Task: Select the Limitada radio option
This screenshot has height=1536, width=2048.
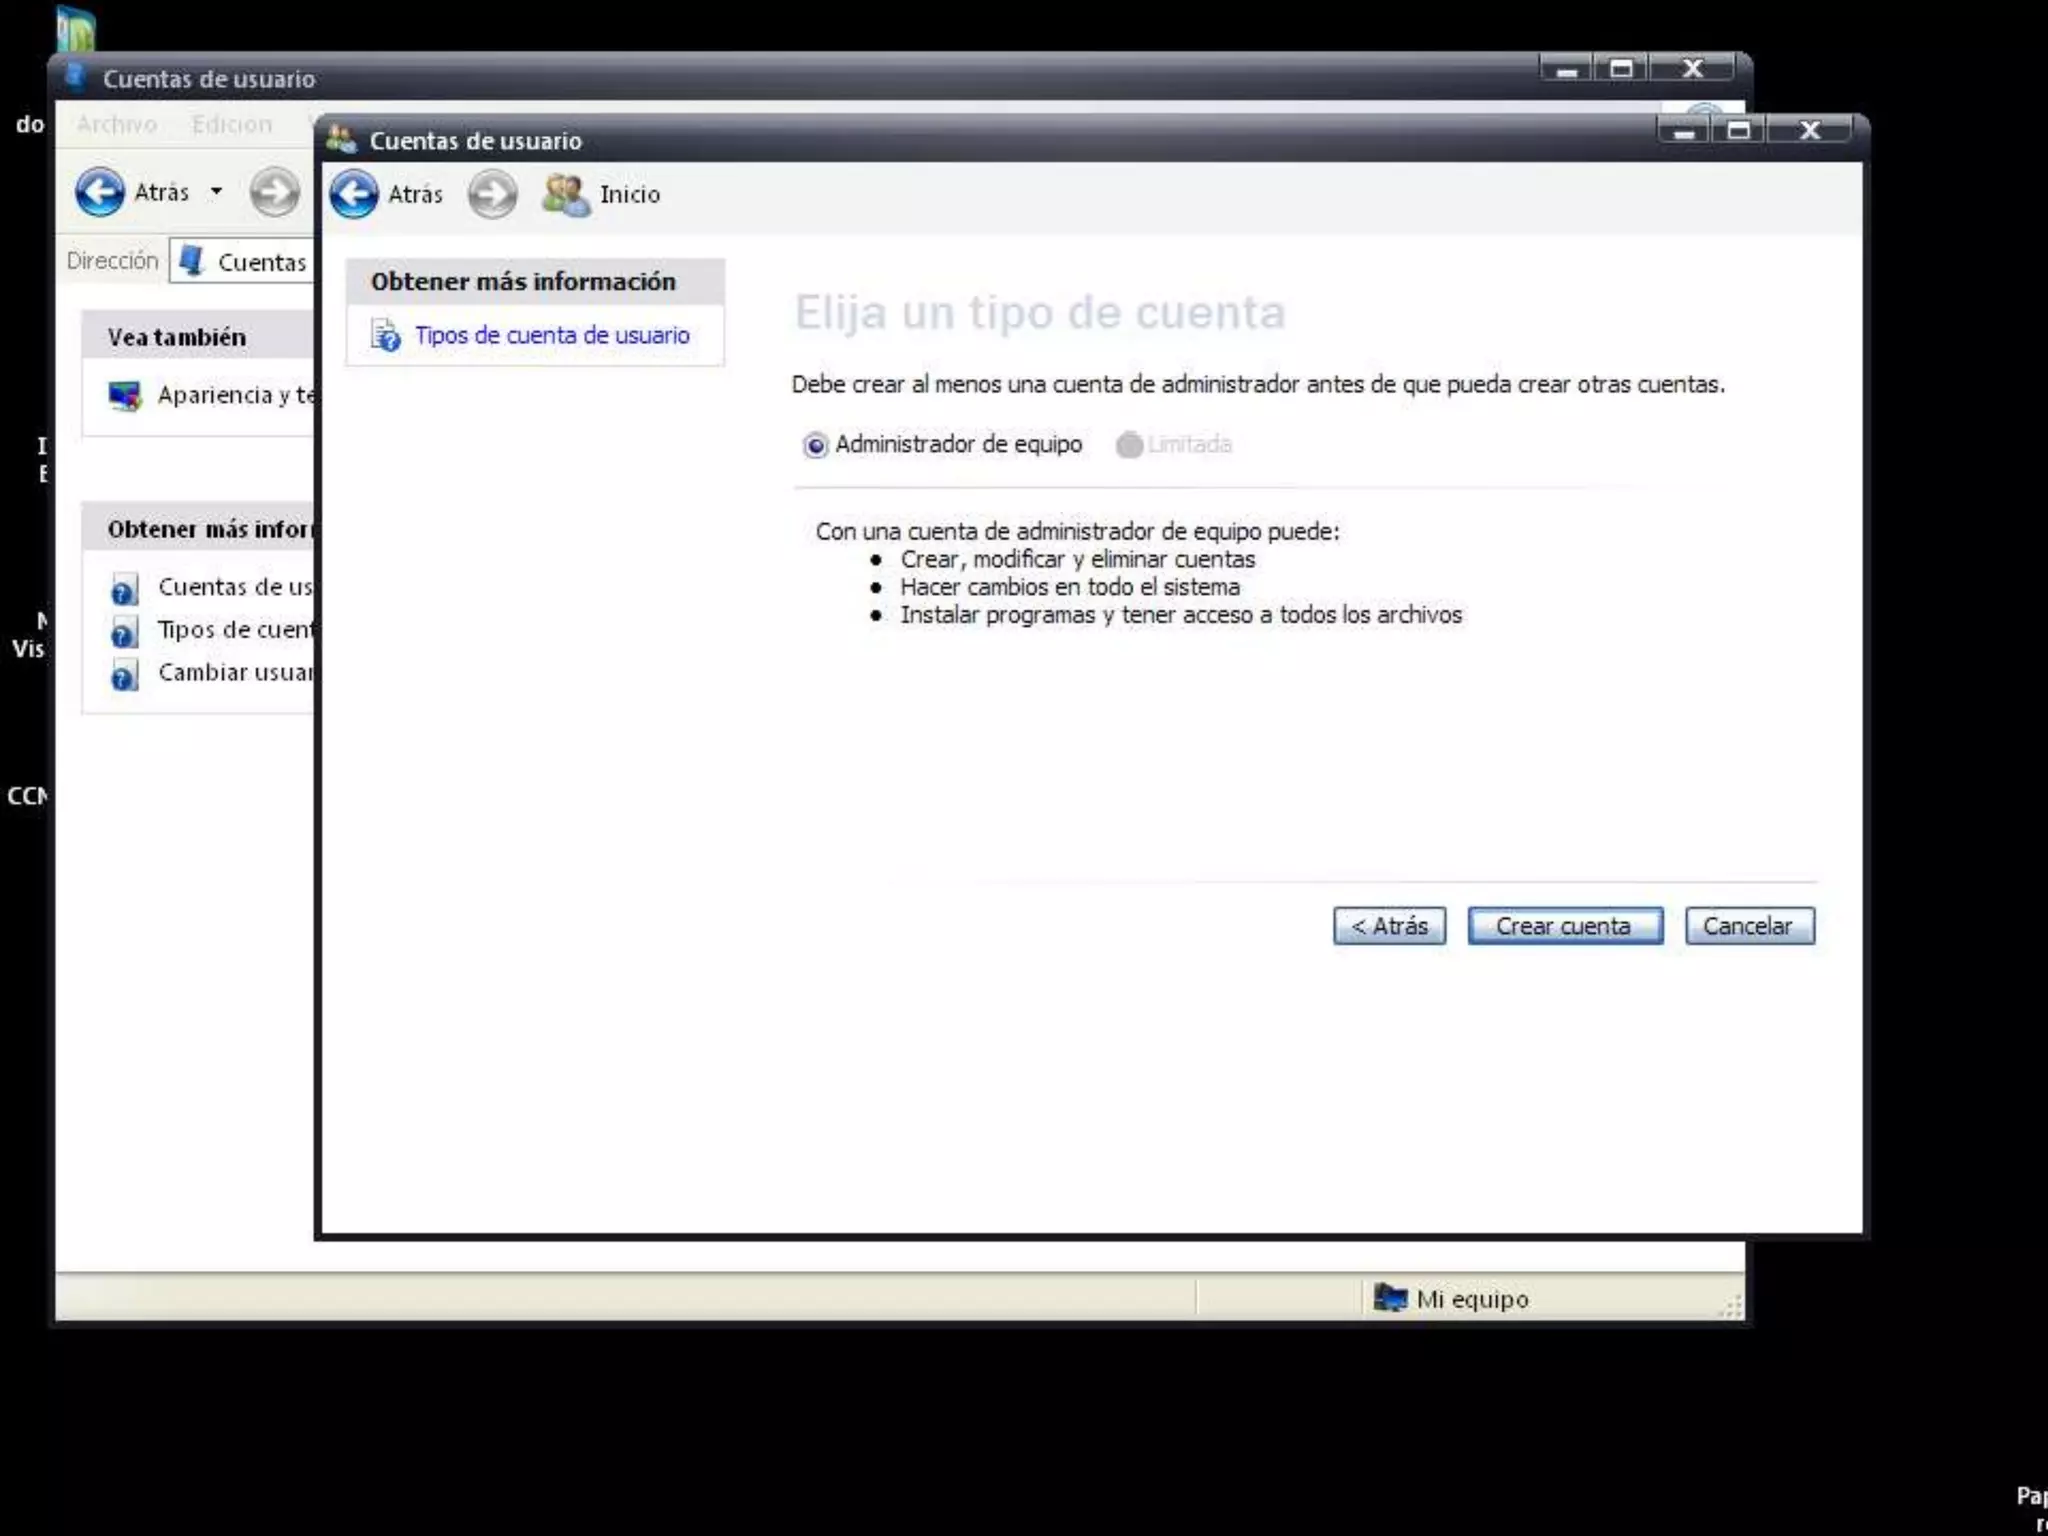Action: 1129,445
